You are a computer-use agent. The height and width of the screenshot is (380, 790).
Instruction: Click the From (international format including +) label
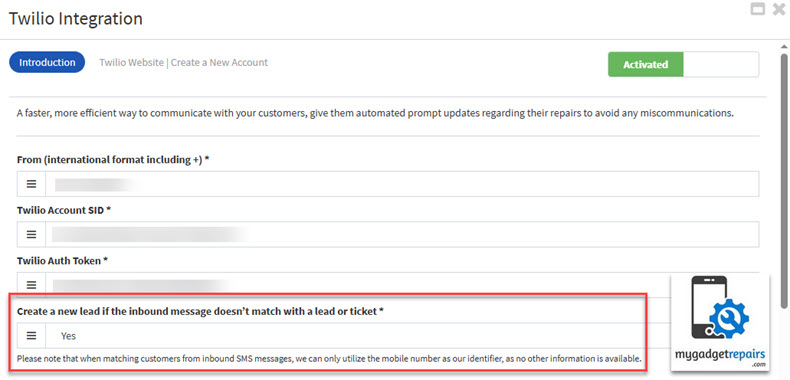(x=113, y=160)
